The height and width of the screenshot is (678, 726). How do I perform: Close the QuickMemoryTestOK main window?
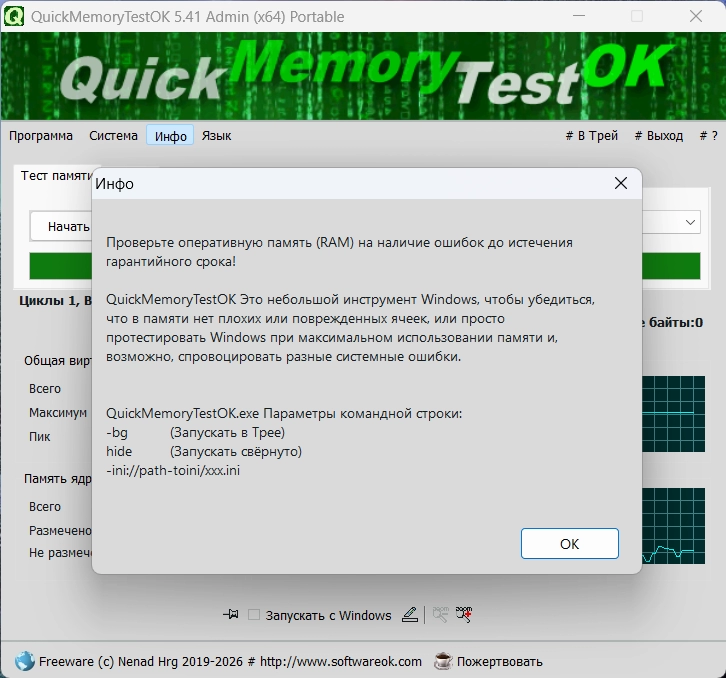[x=696, y=16]
